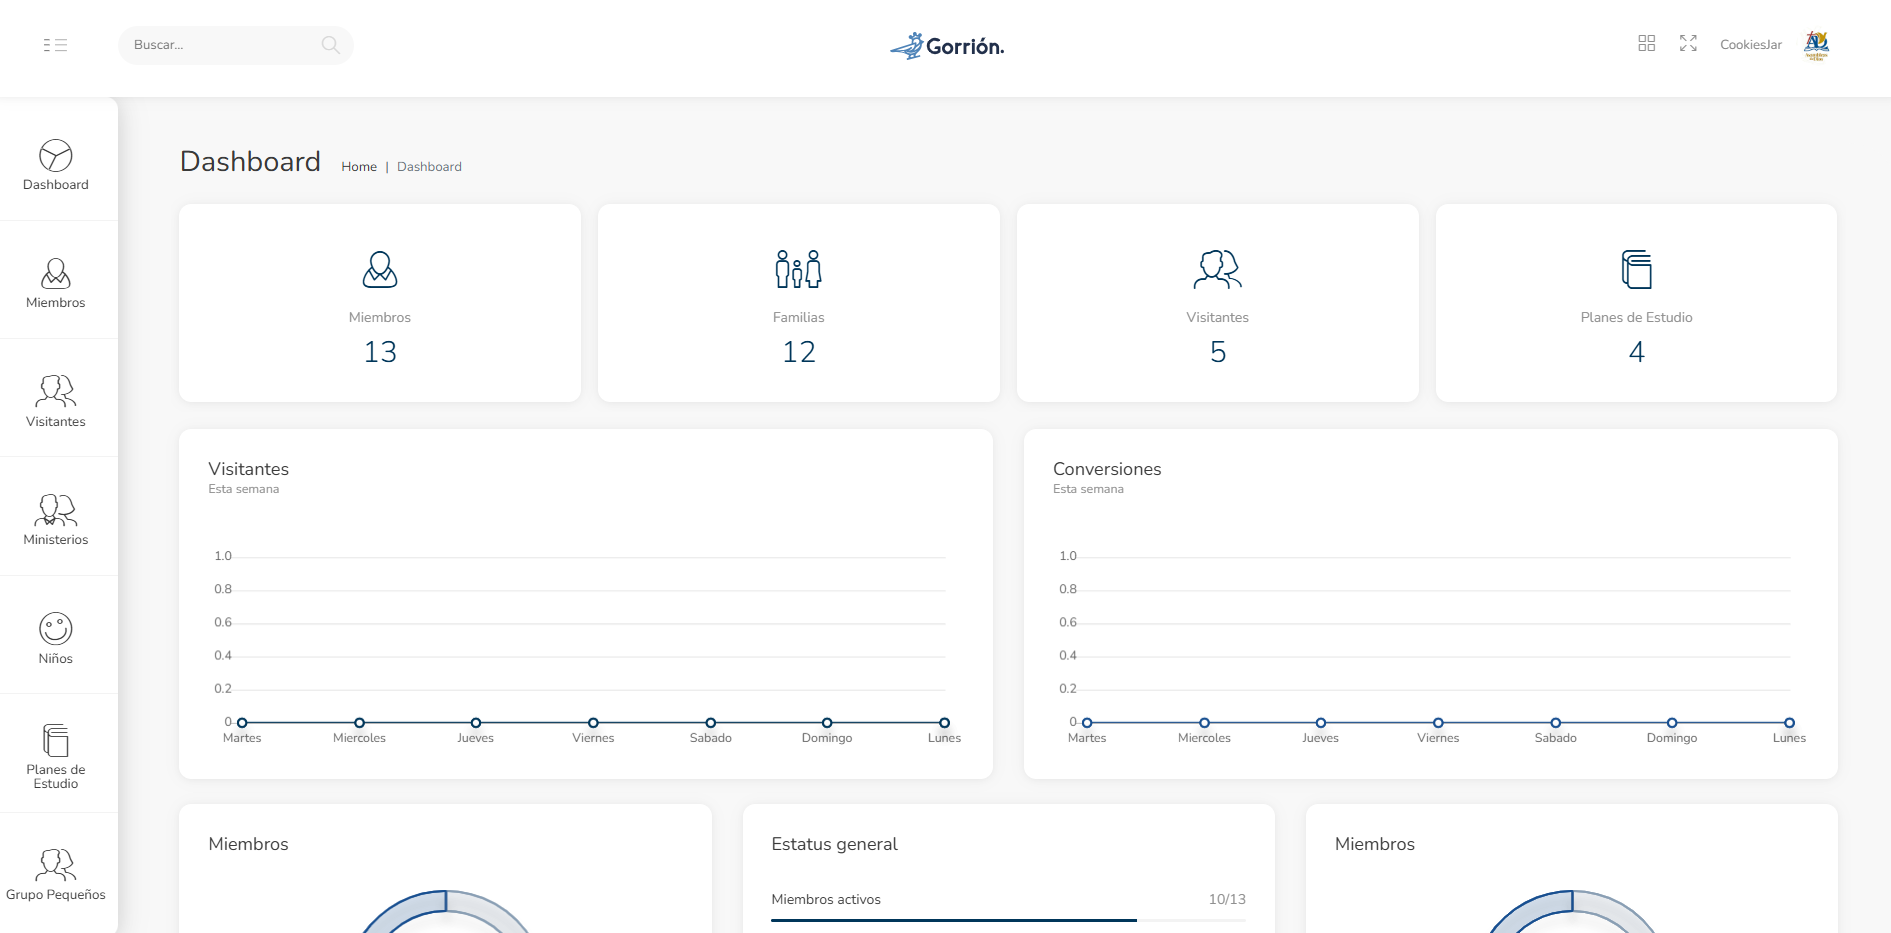Focus the Buscar search field
This screenshot has width=1891, height=933.
(x=236, y=45)
